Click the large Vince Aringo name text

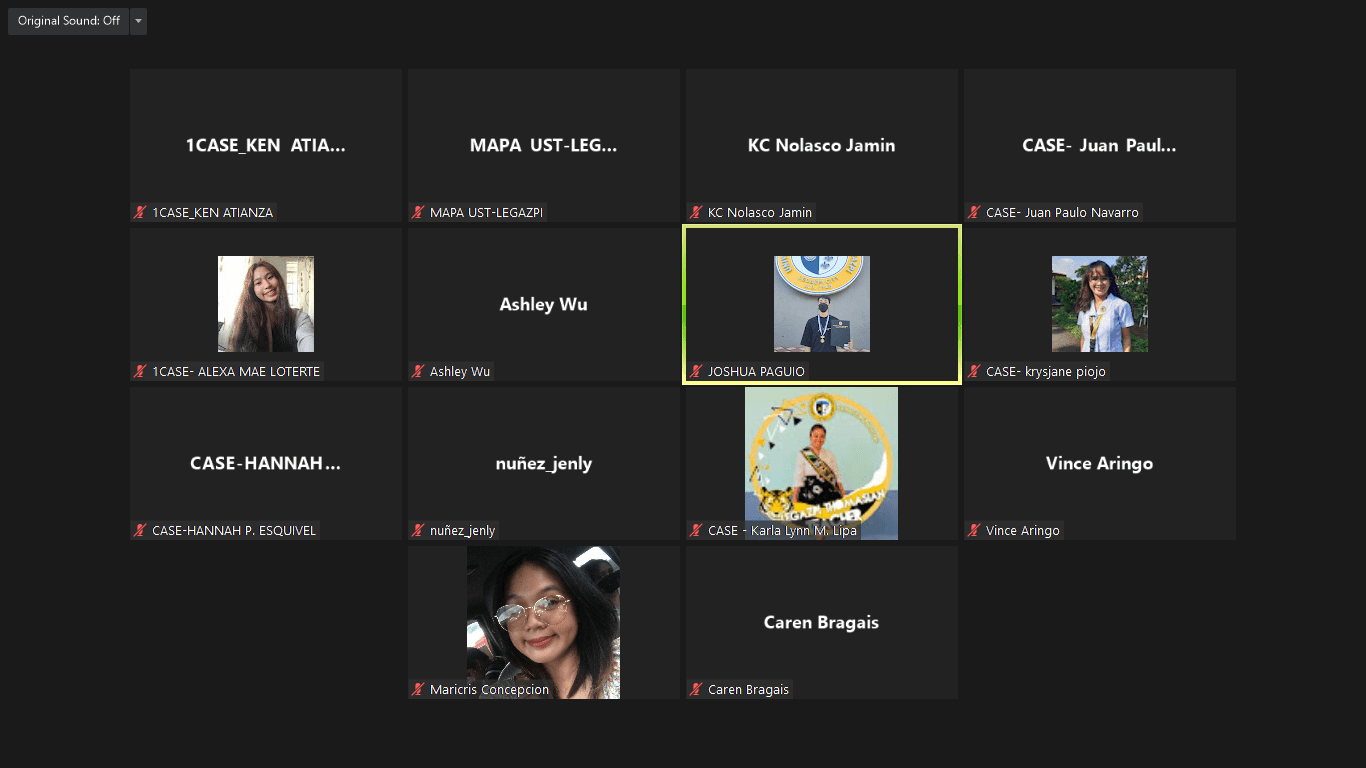coord(1099,463)
